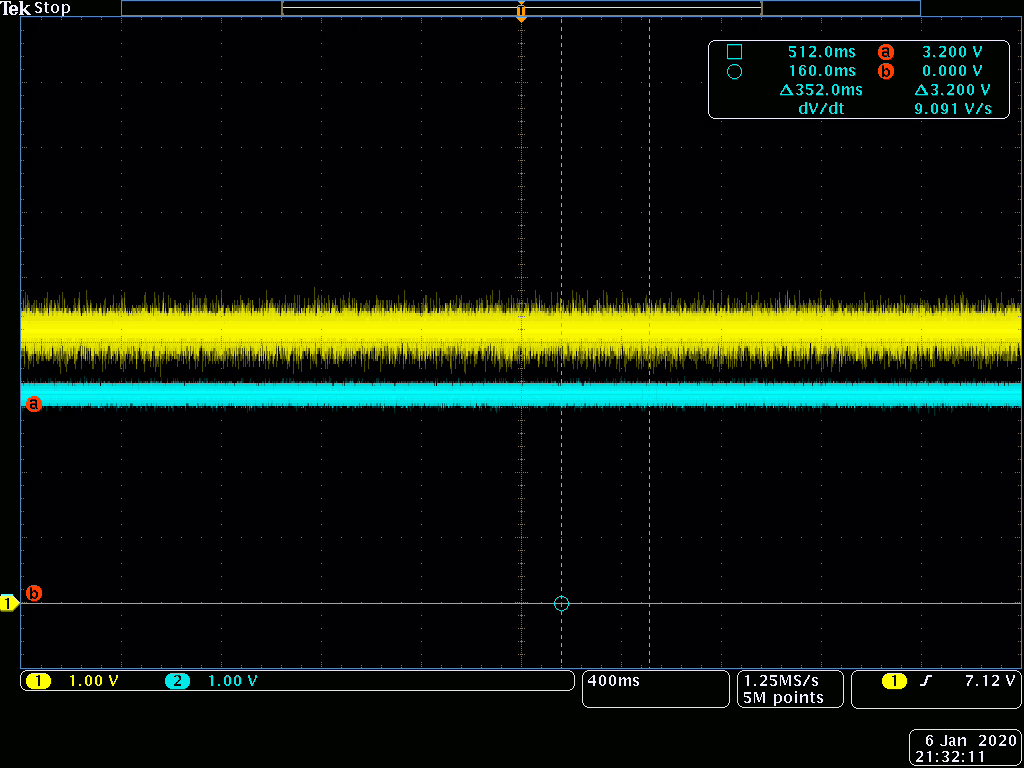Select cursor 'a' marker on left graticule edge
1024x768 pixels.
33,404
